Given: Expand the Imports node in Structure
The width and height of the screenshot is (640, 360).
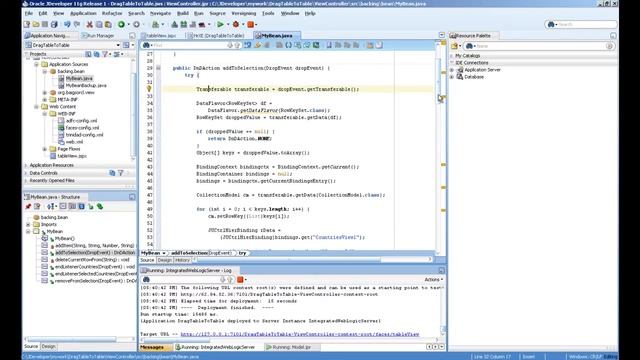Looking at the screenshot, I should point(28,224).
